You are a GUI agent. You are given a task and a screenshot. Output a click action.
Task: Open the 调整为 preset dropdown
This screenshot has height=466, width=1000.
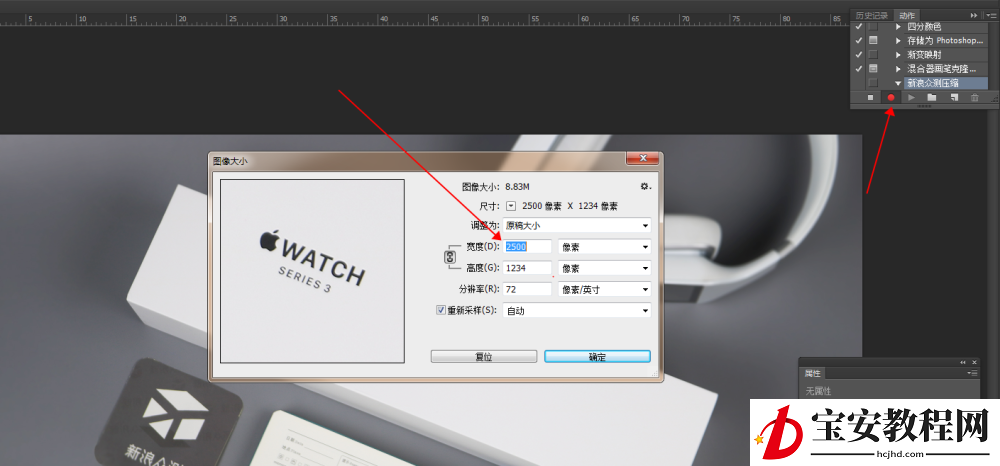[577, 225]
